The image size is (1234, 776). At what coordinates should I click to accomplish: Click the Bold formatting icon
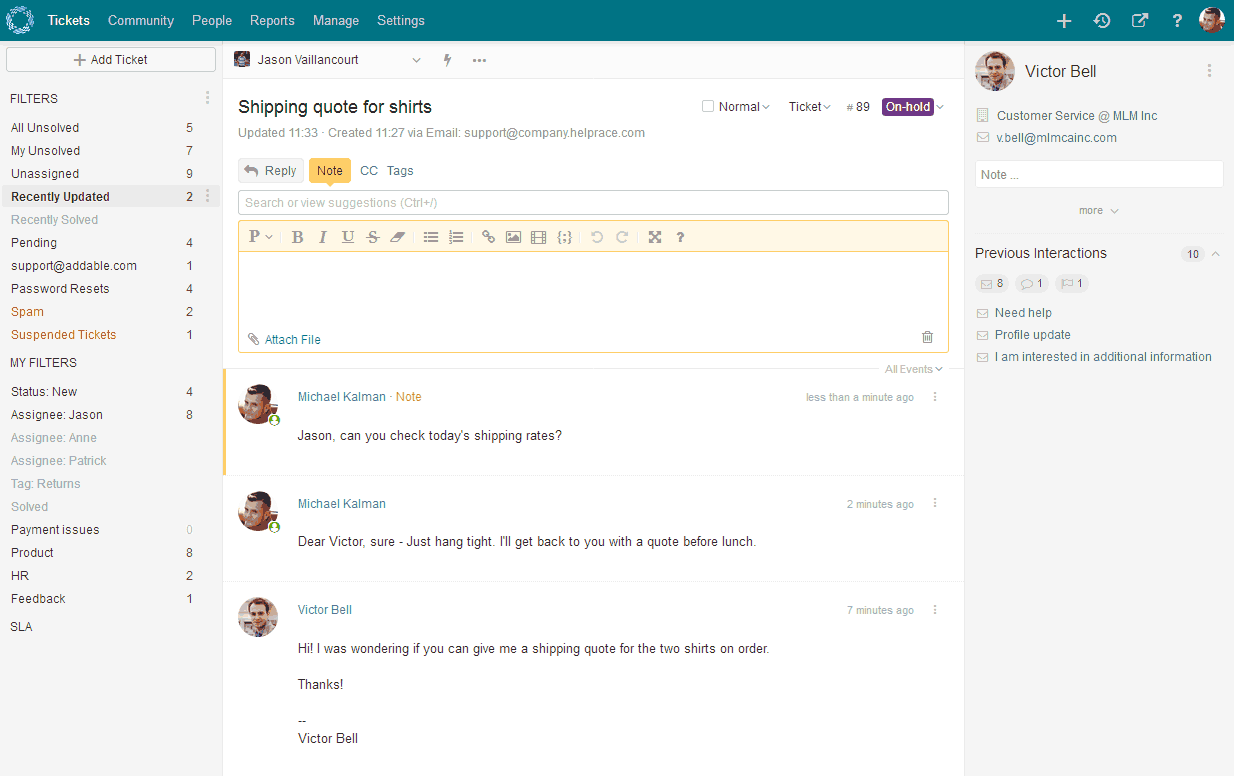[297, 237]
